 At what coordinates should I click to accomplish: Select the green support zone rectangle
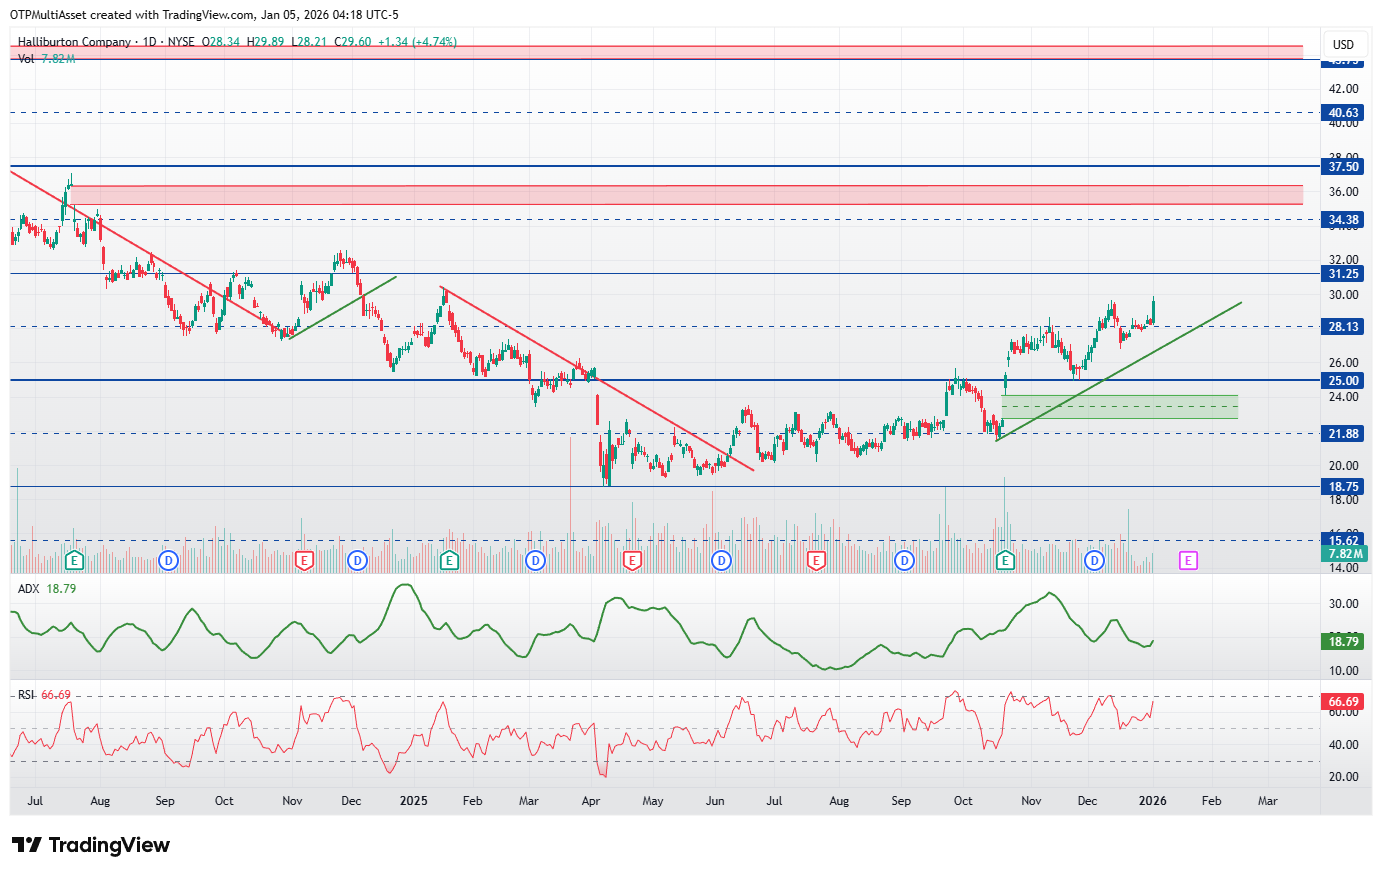click(1119, 407)
